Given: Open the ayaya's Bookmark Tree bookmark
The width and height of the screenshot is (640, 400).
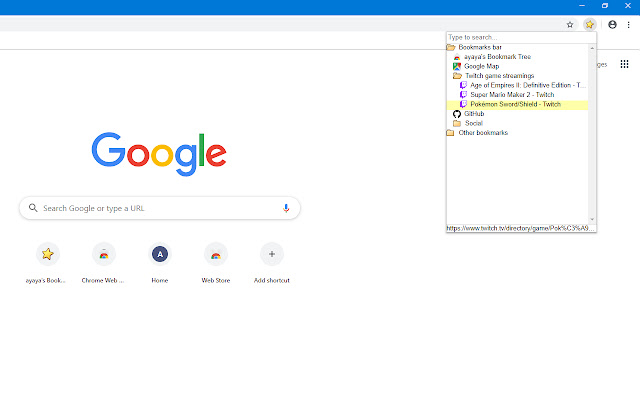Looking at the screenshot, I should point(497,57).
